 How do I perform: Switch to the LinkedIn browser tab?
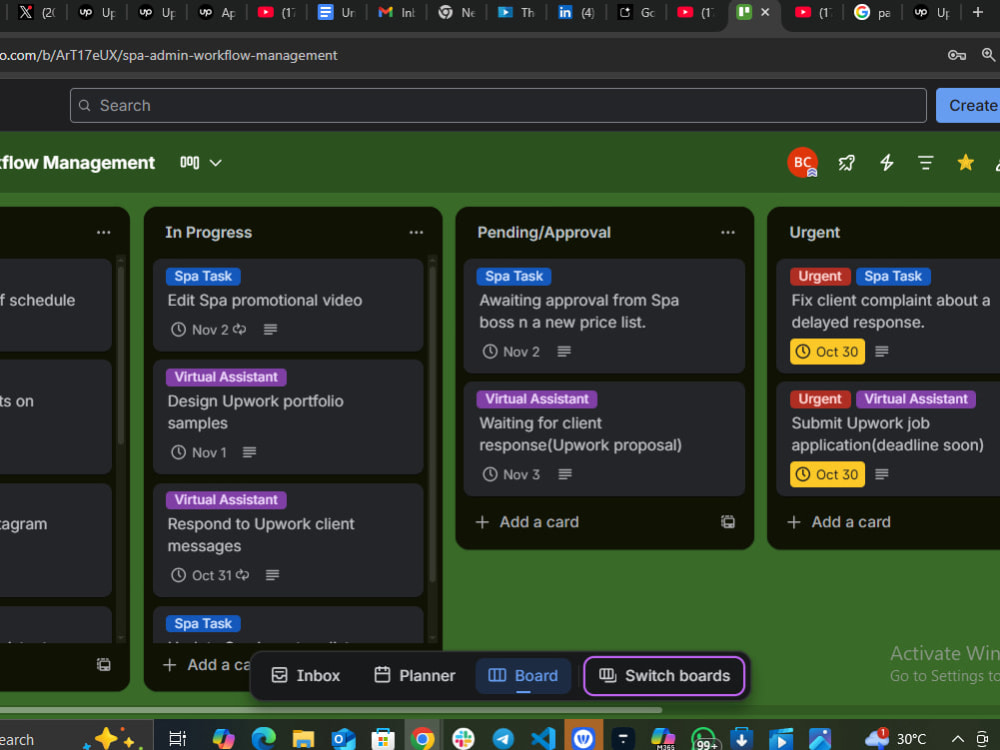pos(575,12)
